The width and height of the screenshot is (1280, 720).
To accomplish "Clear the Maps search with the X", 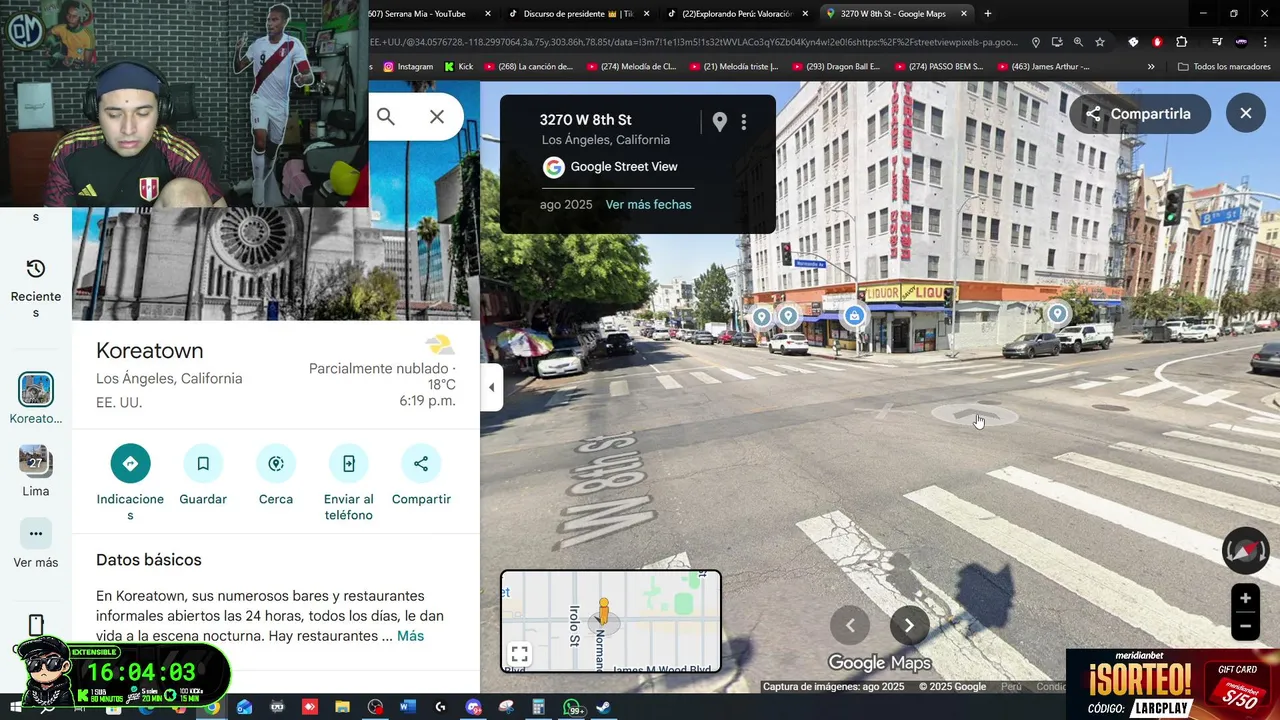I will [x=437, y=117].
